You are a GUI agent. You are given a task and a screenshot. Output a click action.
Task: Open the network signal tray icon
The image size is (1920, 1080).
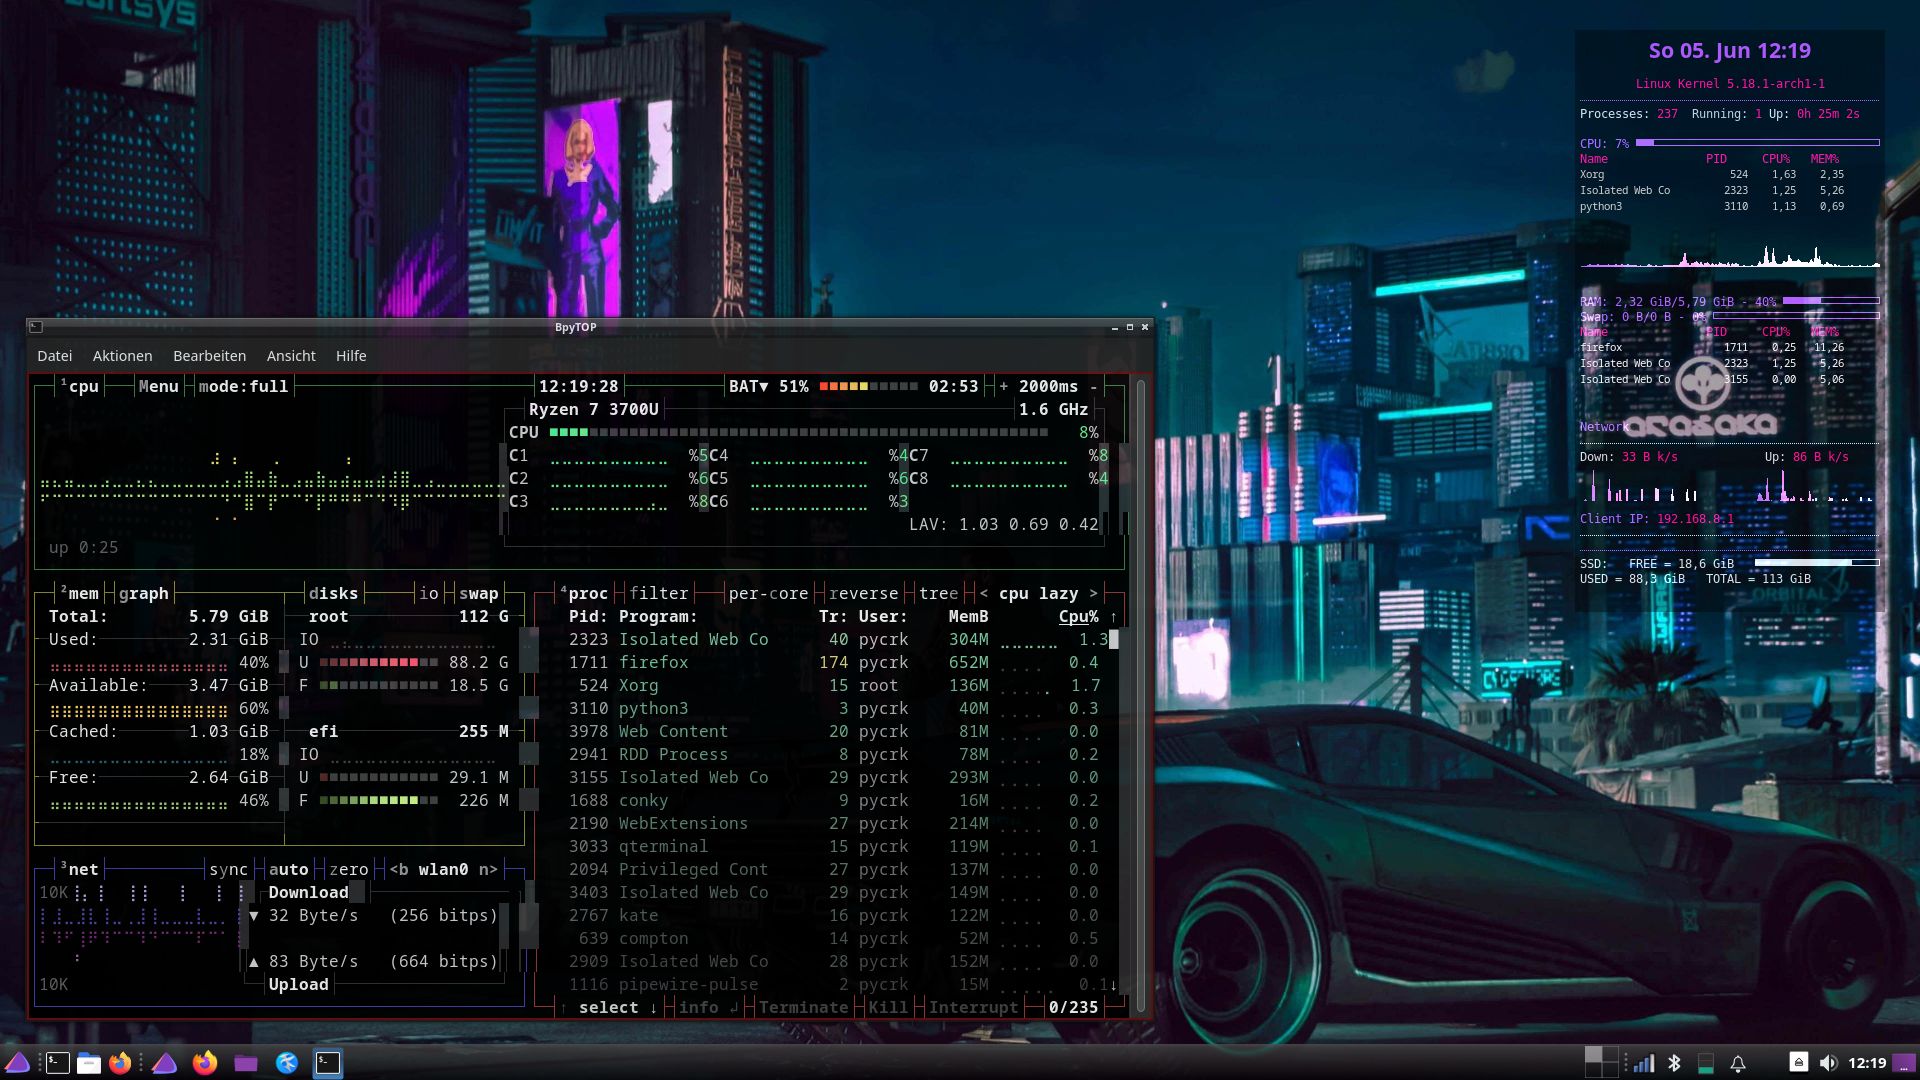pos(1642,1063)
